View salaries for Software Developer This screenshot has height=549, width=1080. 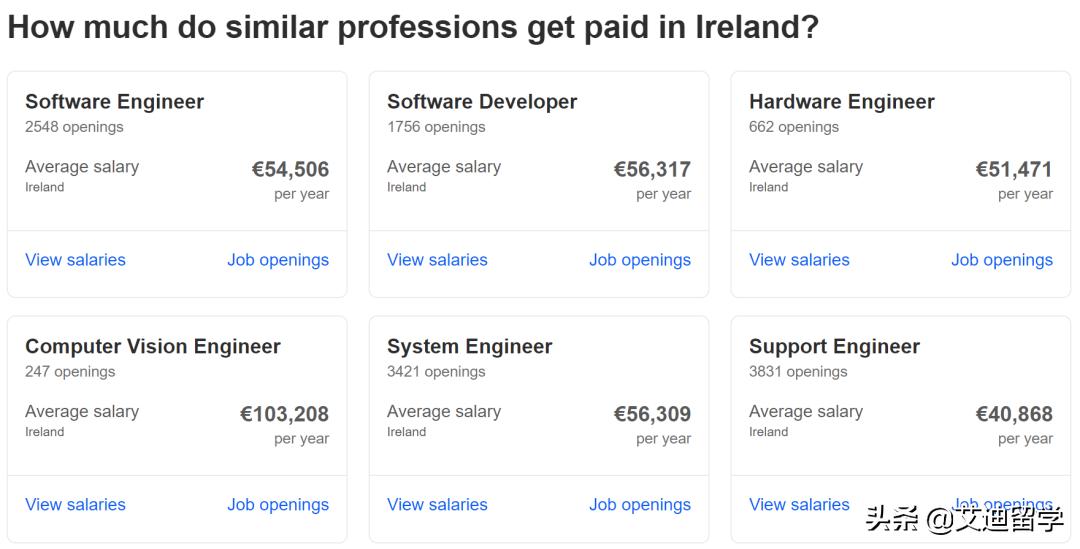click(x=437, y=260)
